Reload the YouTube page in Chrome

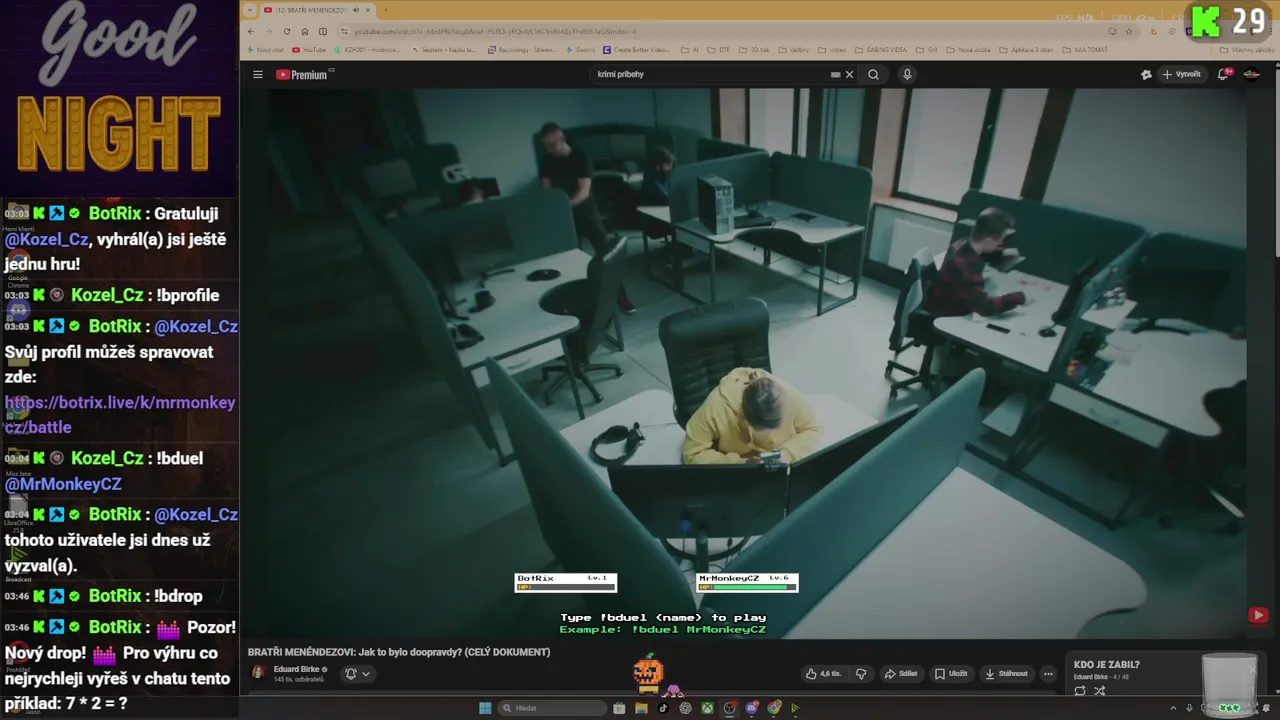click(x=287, y=31)
